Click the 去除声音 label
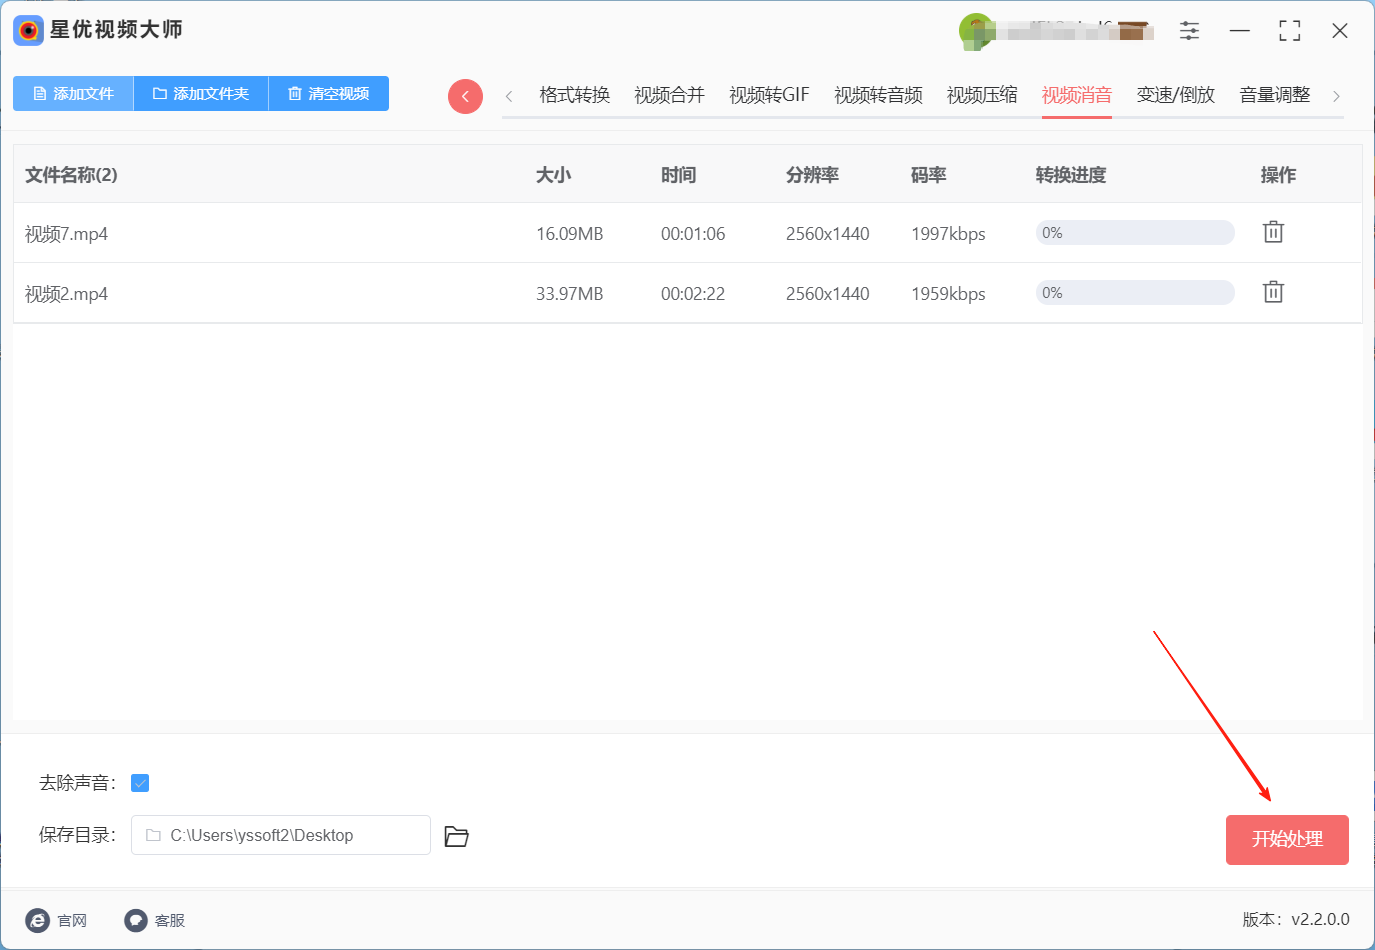Screen dimensions: 1375x950 [x=77, y=783]
